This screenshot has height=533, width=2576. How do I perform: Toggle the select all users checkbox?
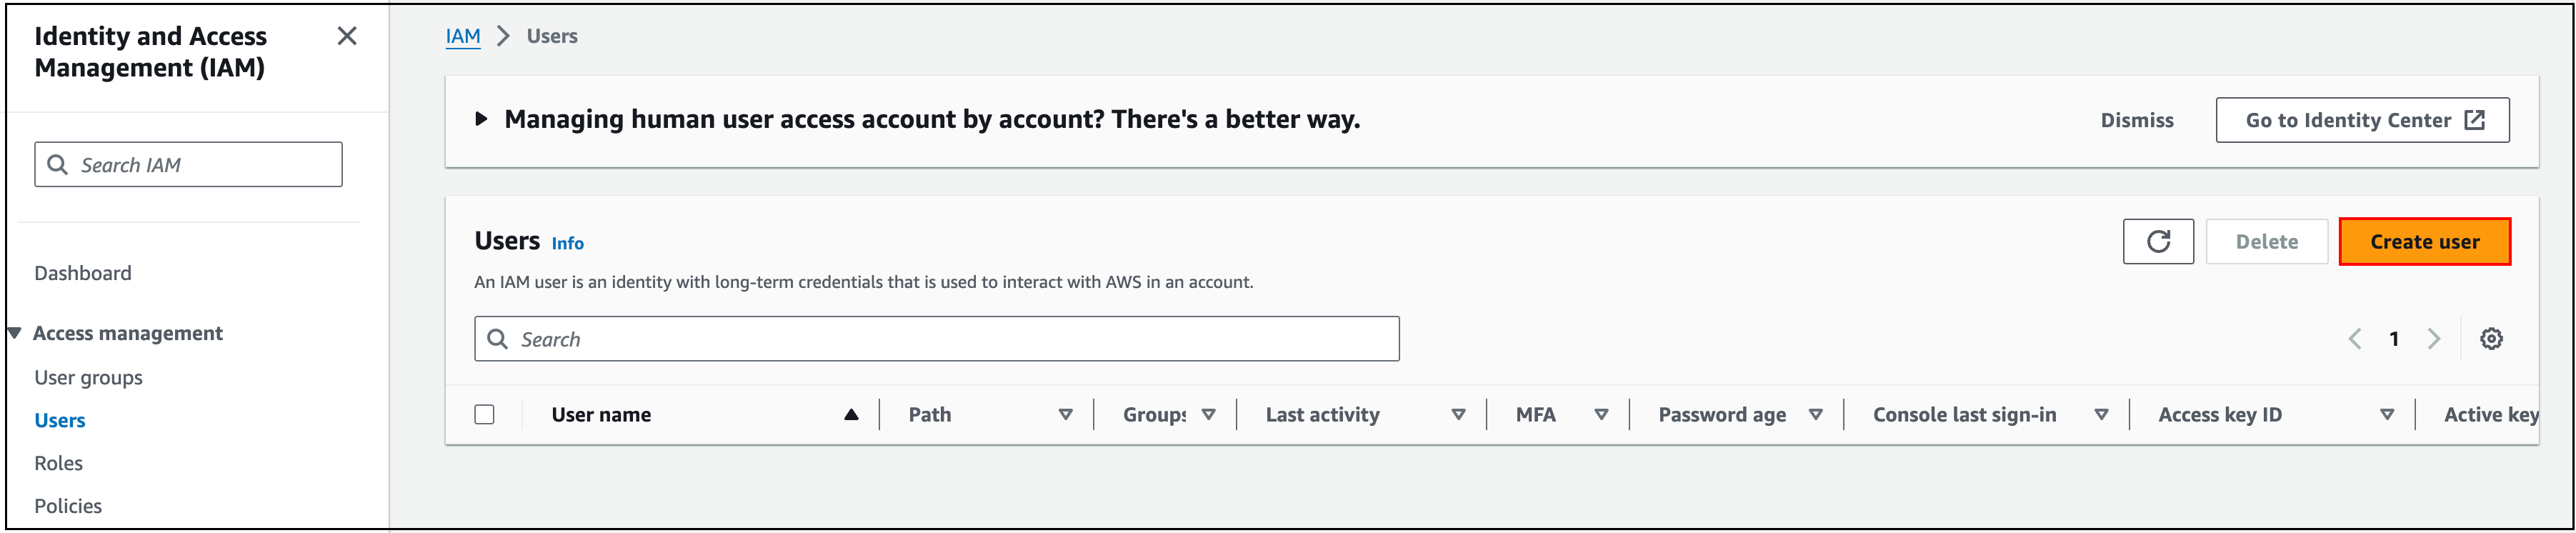484,415
